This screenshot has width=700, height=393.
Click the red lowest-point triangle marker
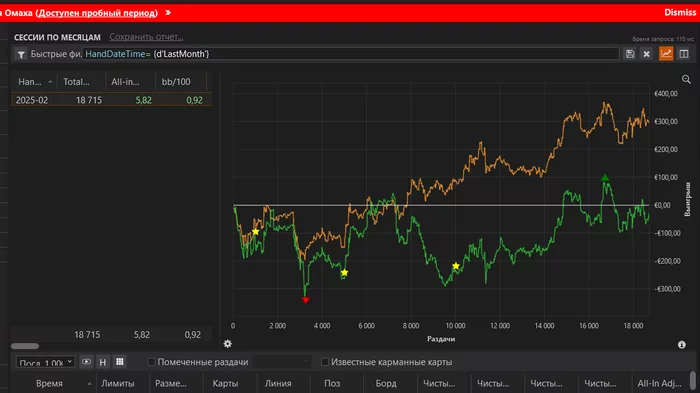tap(305, 300)
